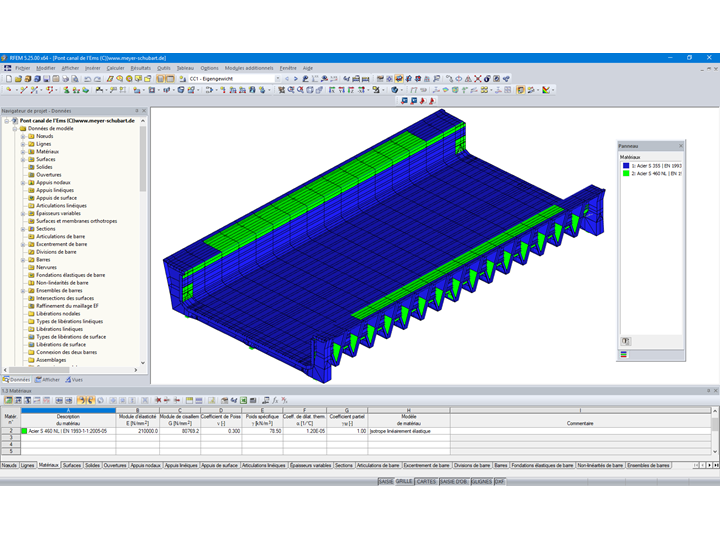Collapse the Données de modèle node
Viewport: 720px width, 540px height.
click(15, 129)
